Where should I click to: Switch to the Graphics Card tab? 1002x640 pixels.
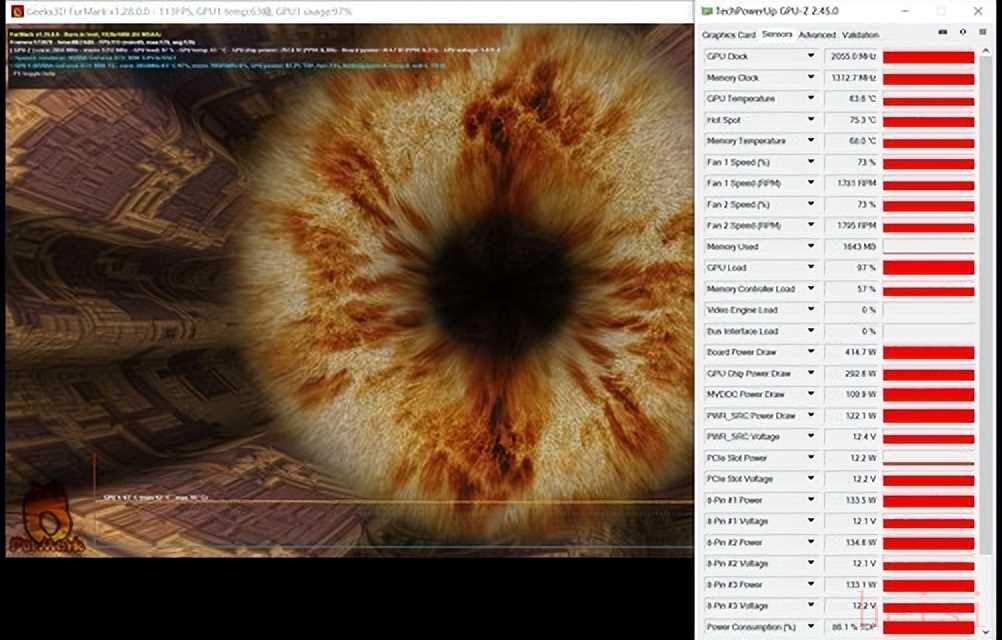pos(728,34)
